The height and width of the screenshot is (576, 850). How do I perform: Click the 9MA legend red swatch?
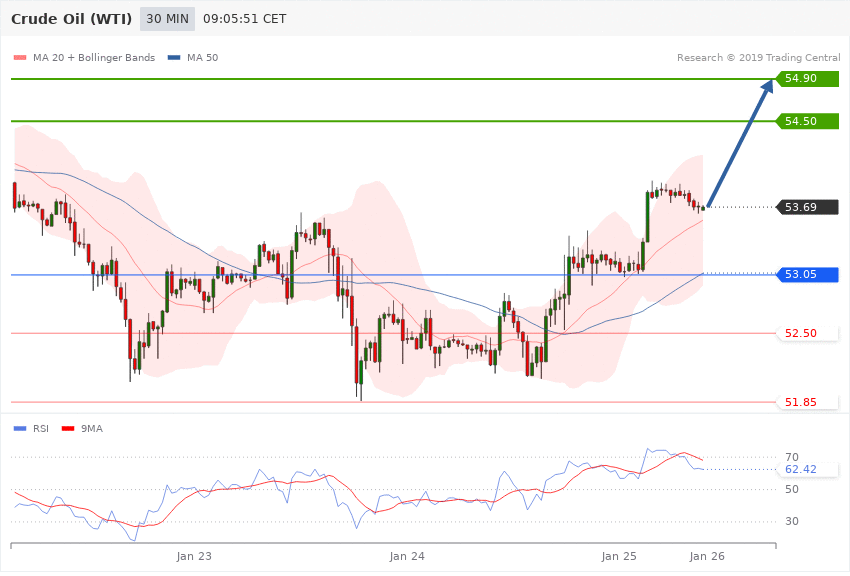(68, 429)
